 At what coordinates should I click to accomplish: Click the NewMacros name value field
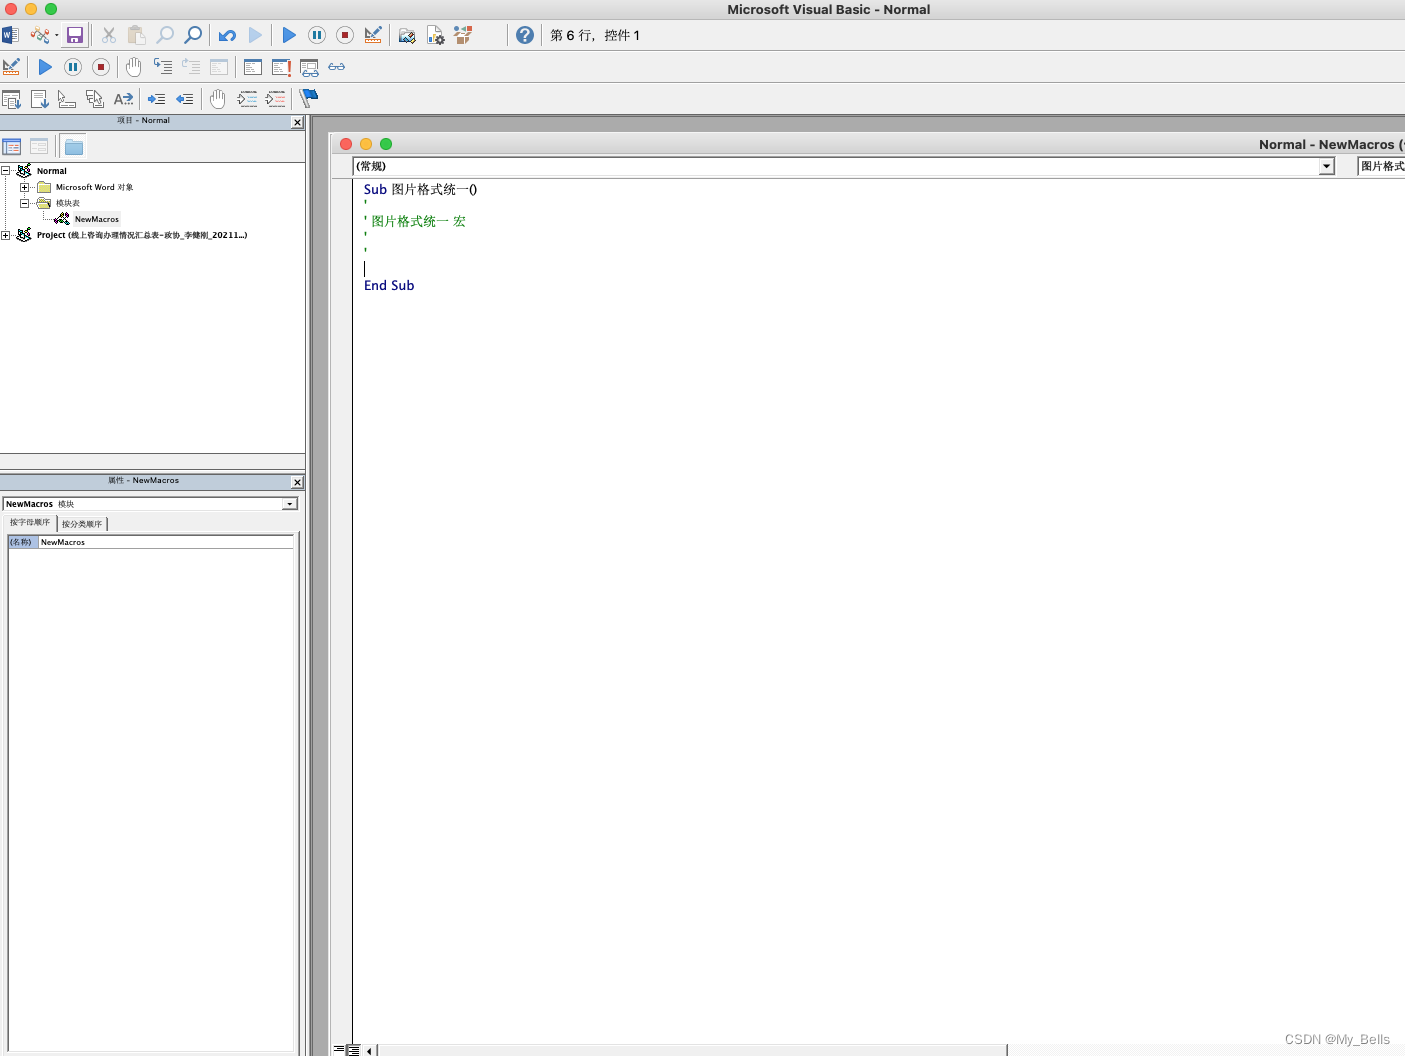click(x=165, y=542)
